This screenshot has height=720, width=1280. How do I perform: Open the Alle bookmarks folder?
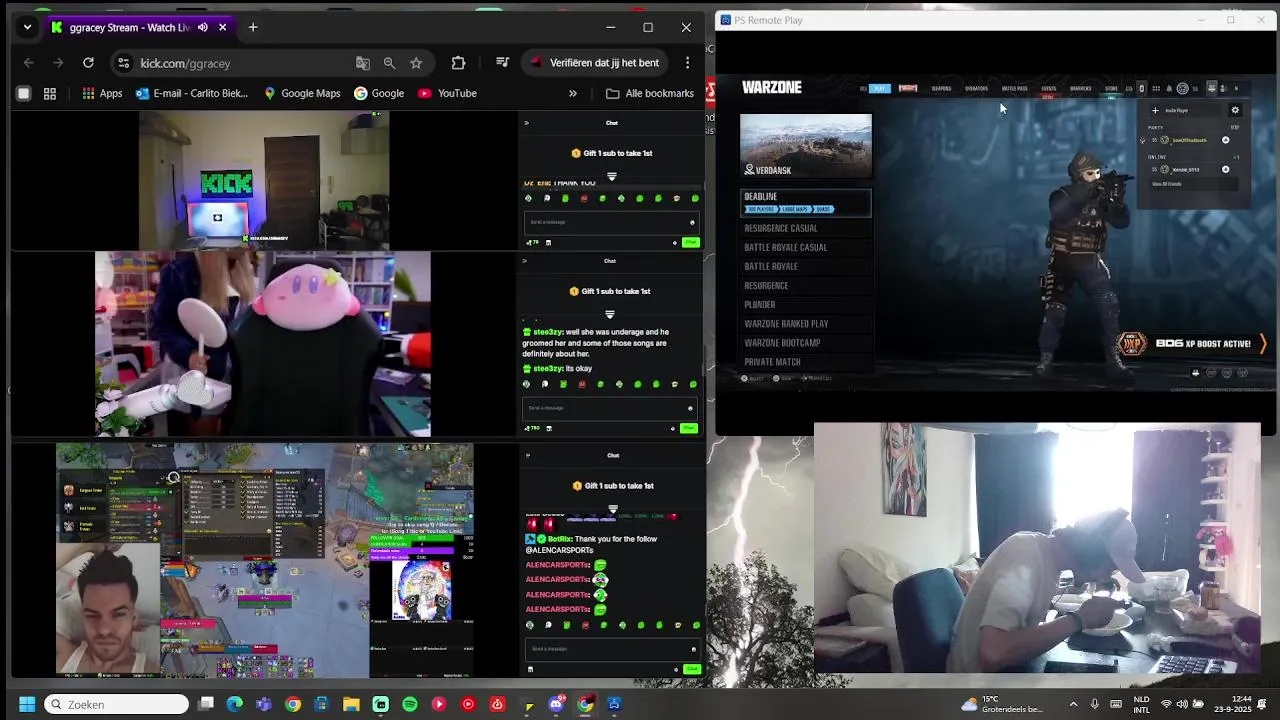[650, 93]
